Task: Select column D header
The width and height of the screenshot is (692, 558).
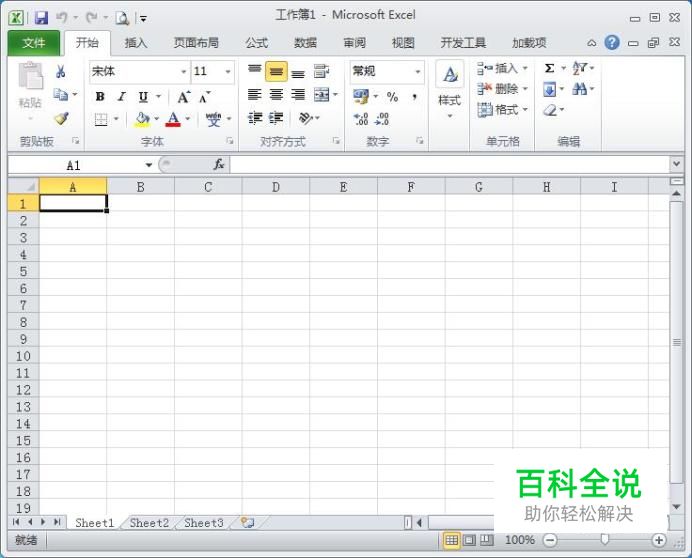Action: (276, 187)
